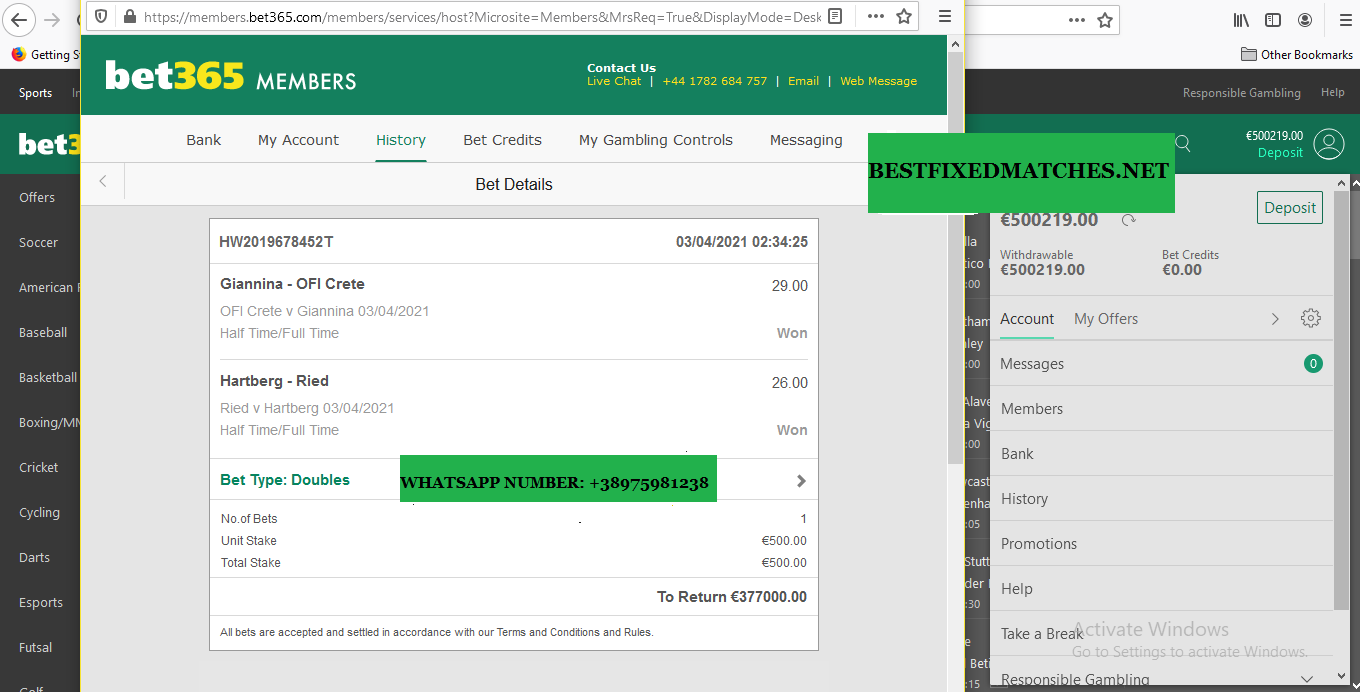Select the My Offers tab
This screenshot has width=1360, height=692.
point(1105,319)
